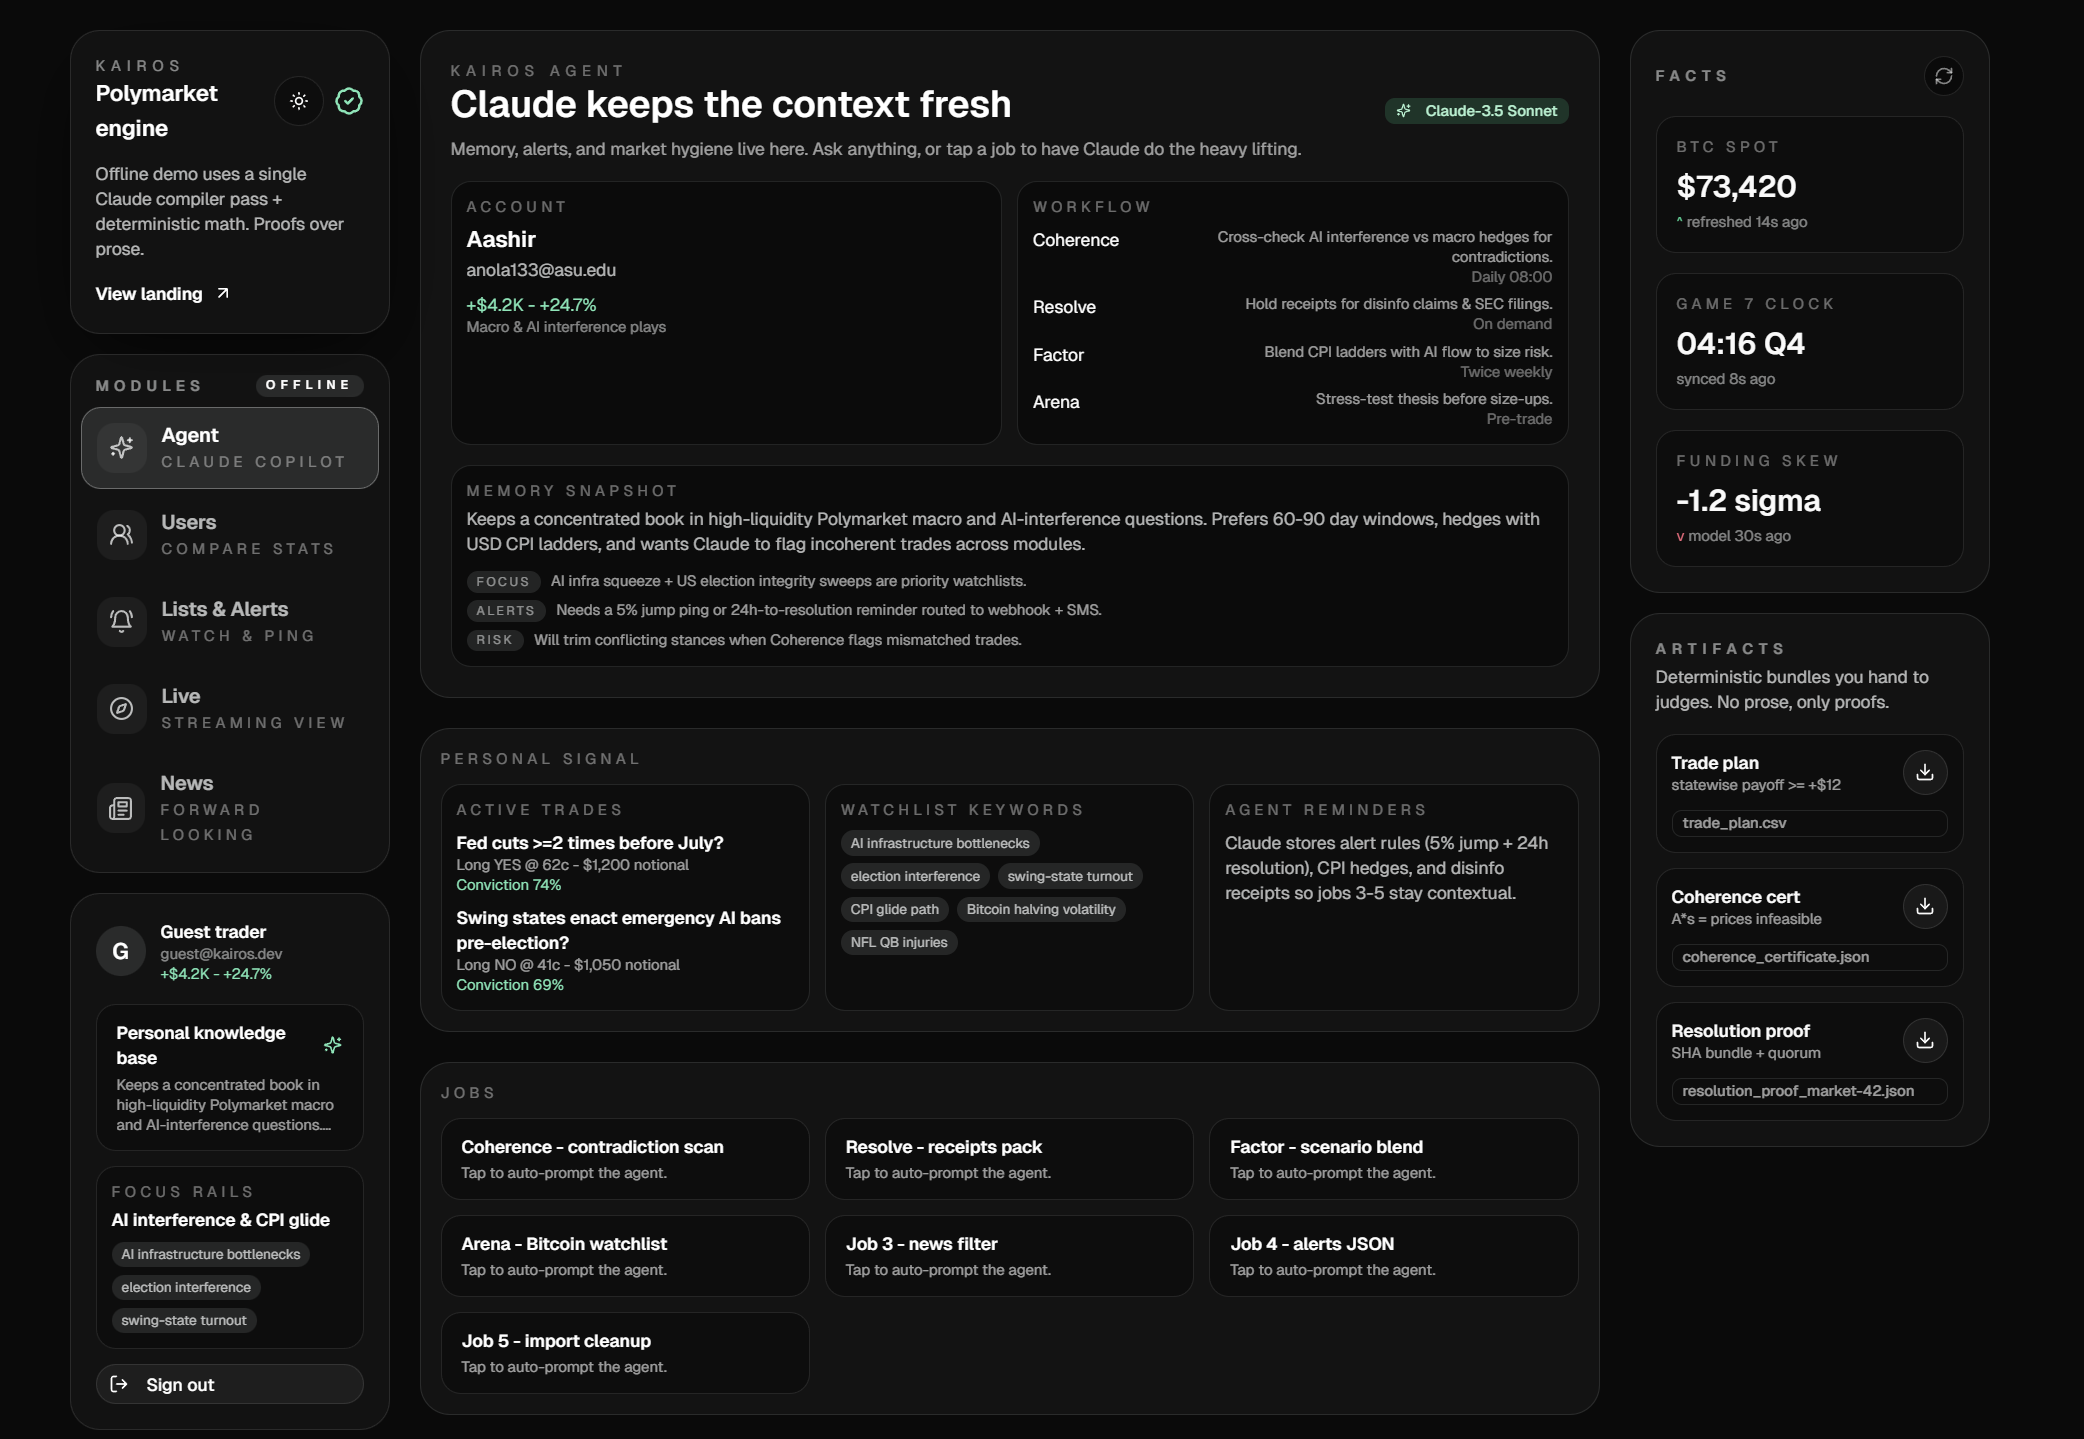Click the green verified check icon
Screen dimensions: 2084x1439
[349, 101]
